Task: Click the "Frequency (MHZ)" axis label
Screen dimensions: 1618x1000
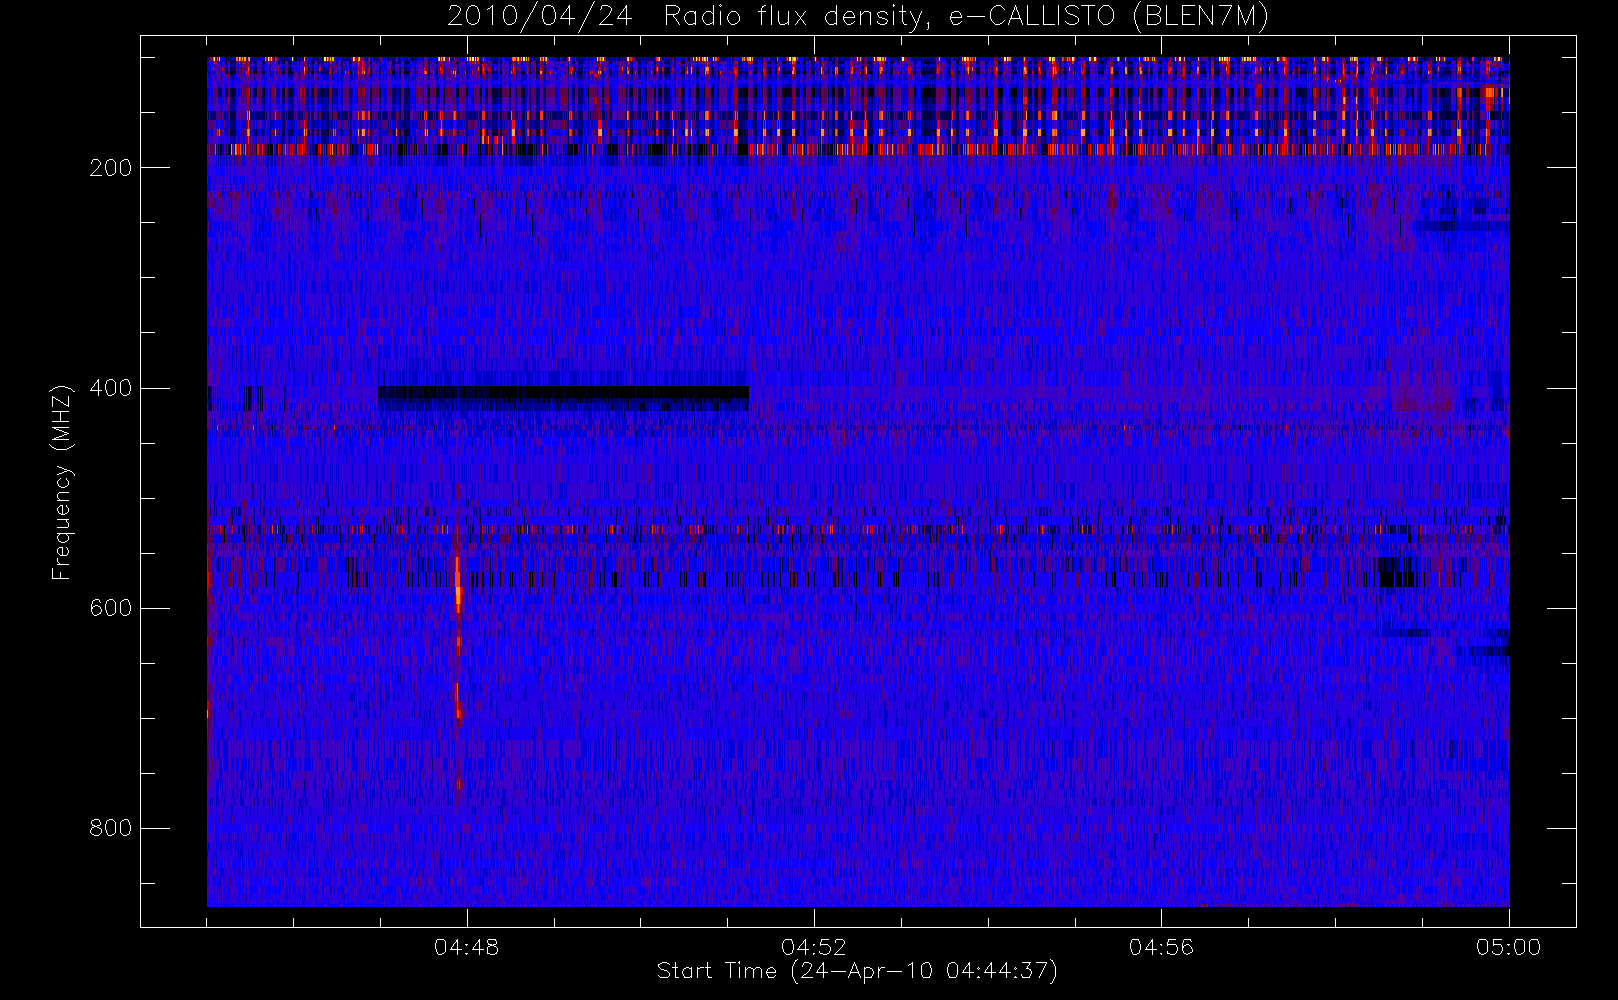Action: 62,482
